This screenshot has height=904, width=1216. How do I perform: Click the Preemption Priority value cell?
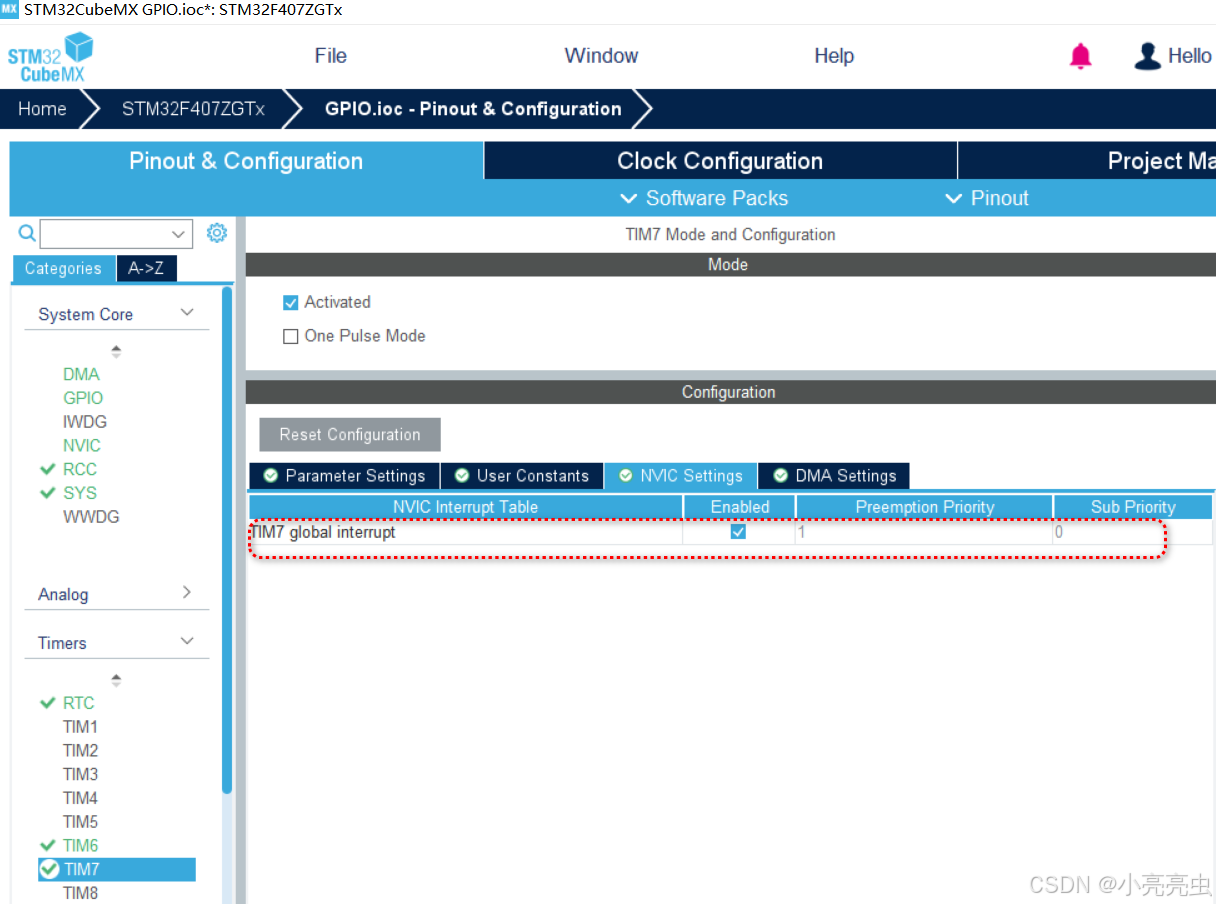click(923, 532)
